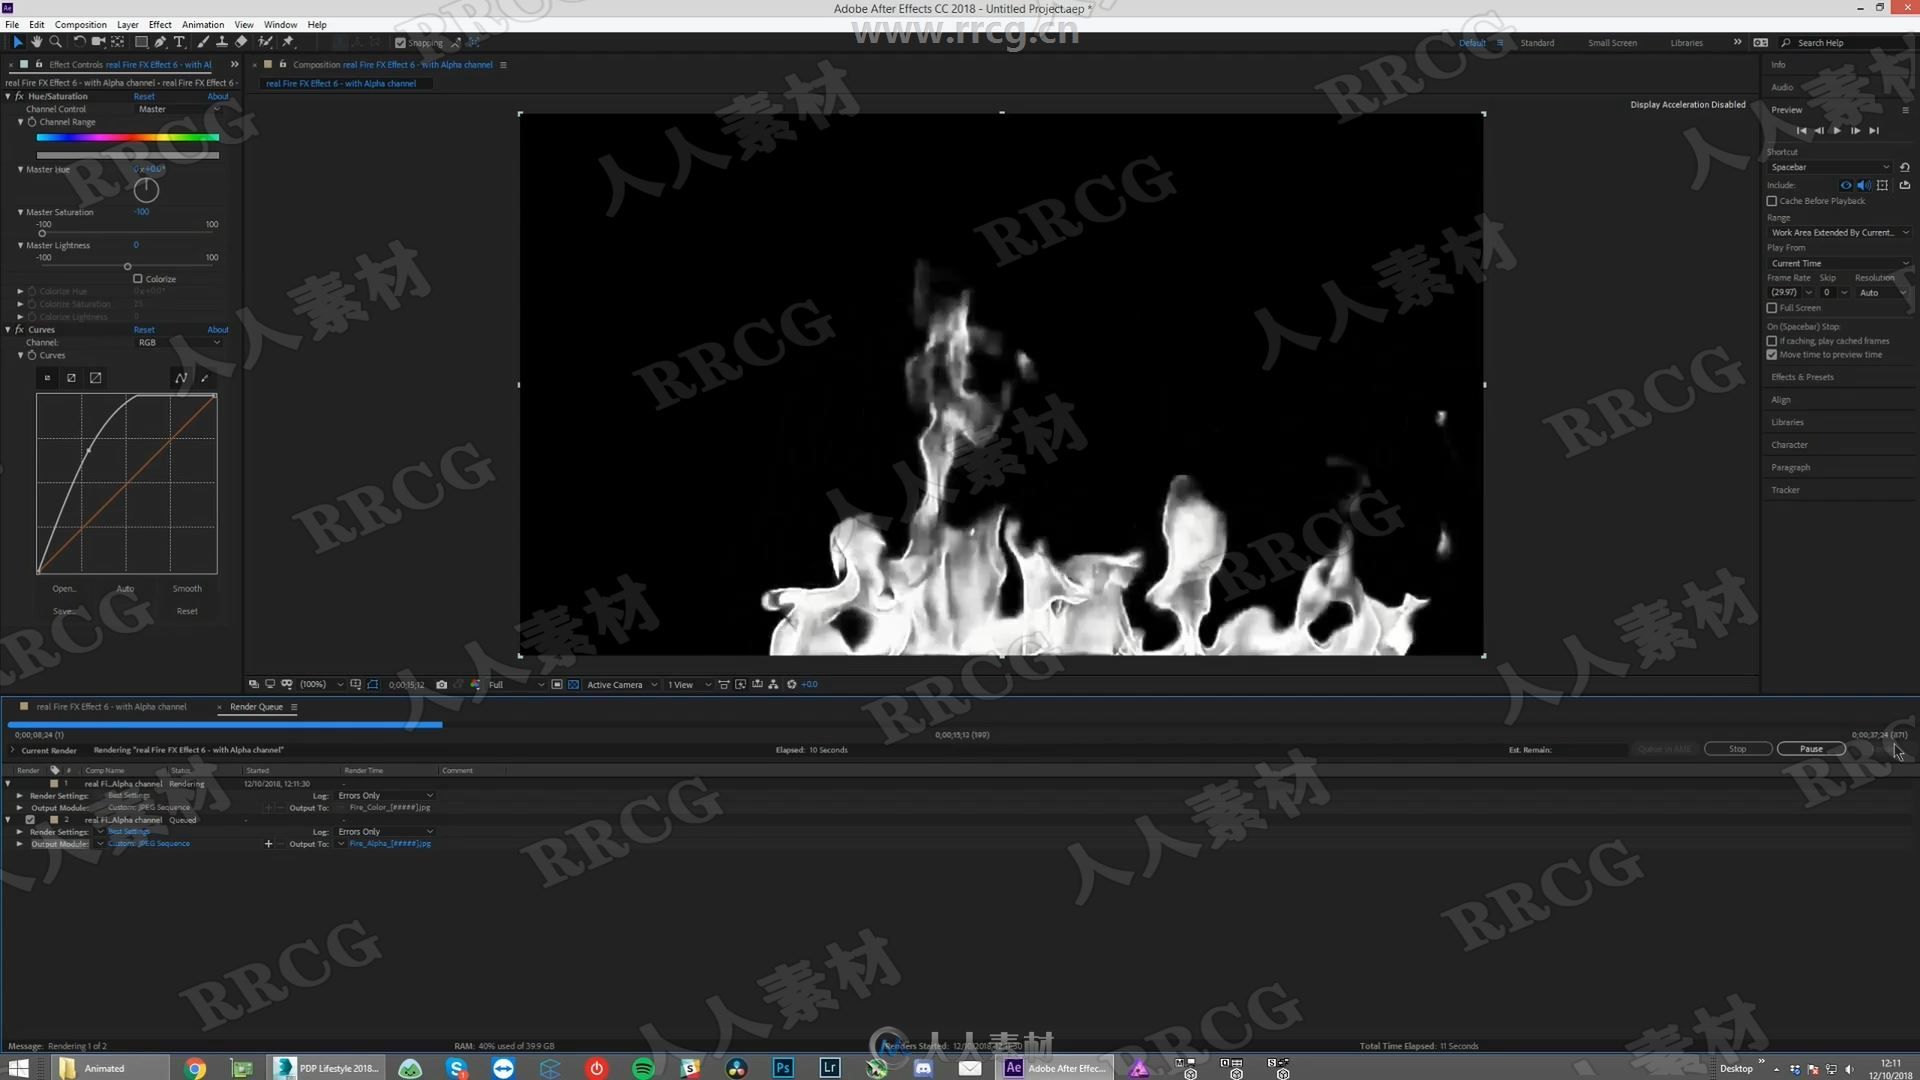The width and height of the screenshot is (1920, 1080).
Task: Open Spotify from the taskbar
Action: tap(643, 1068)
